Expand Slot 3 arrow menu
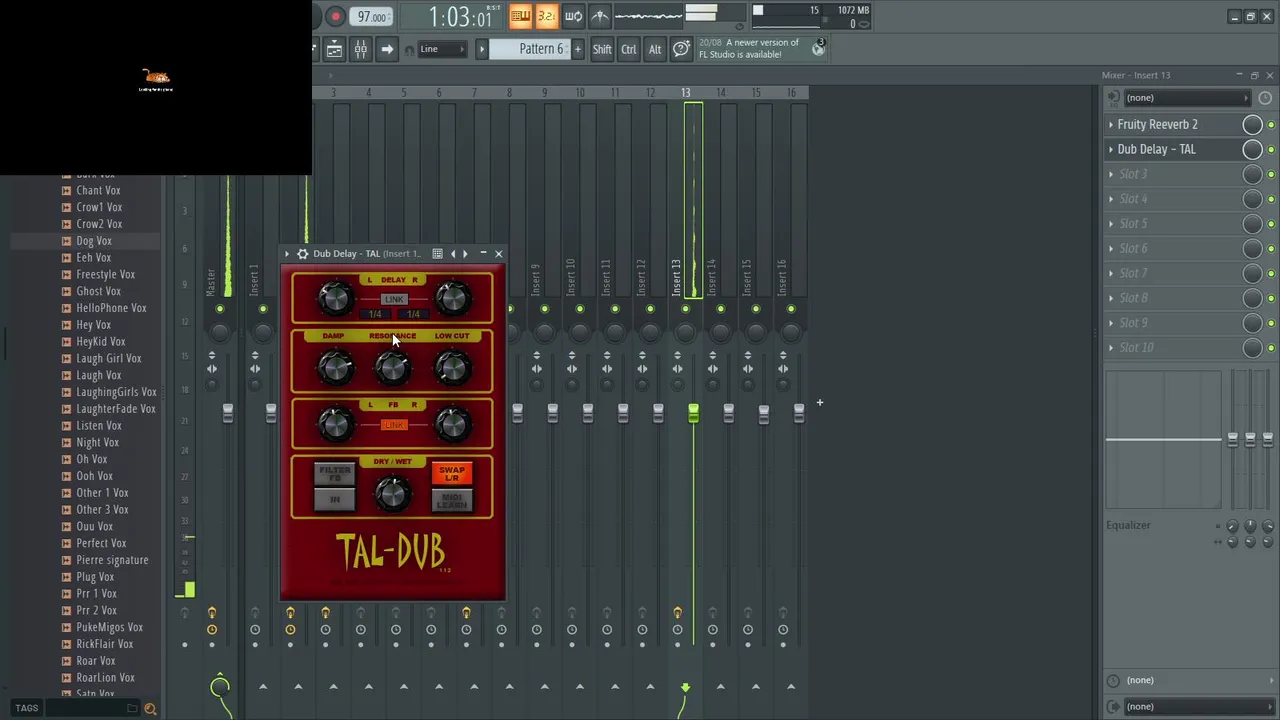Viewport: 1280px width, 720px height. 1111,174
